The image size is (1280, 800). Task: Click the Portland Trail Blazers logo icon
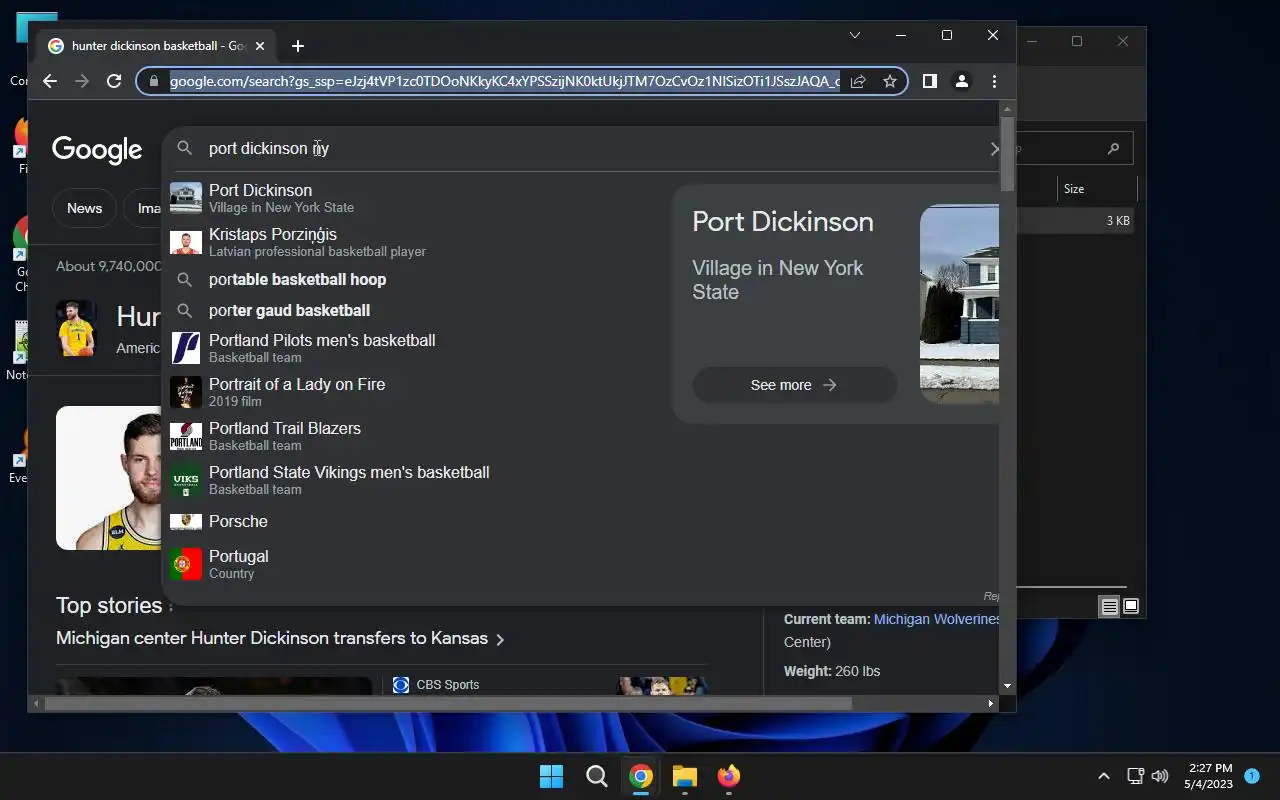186,436
